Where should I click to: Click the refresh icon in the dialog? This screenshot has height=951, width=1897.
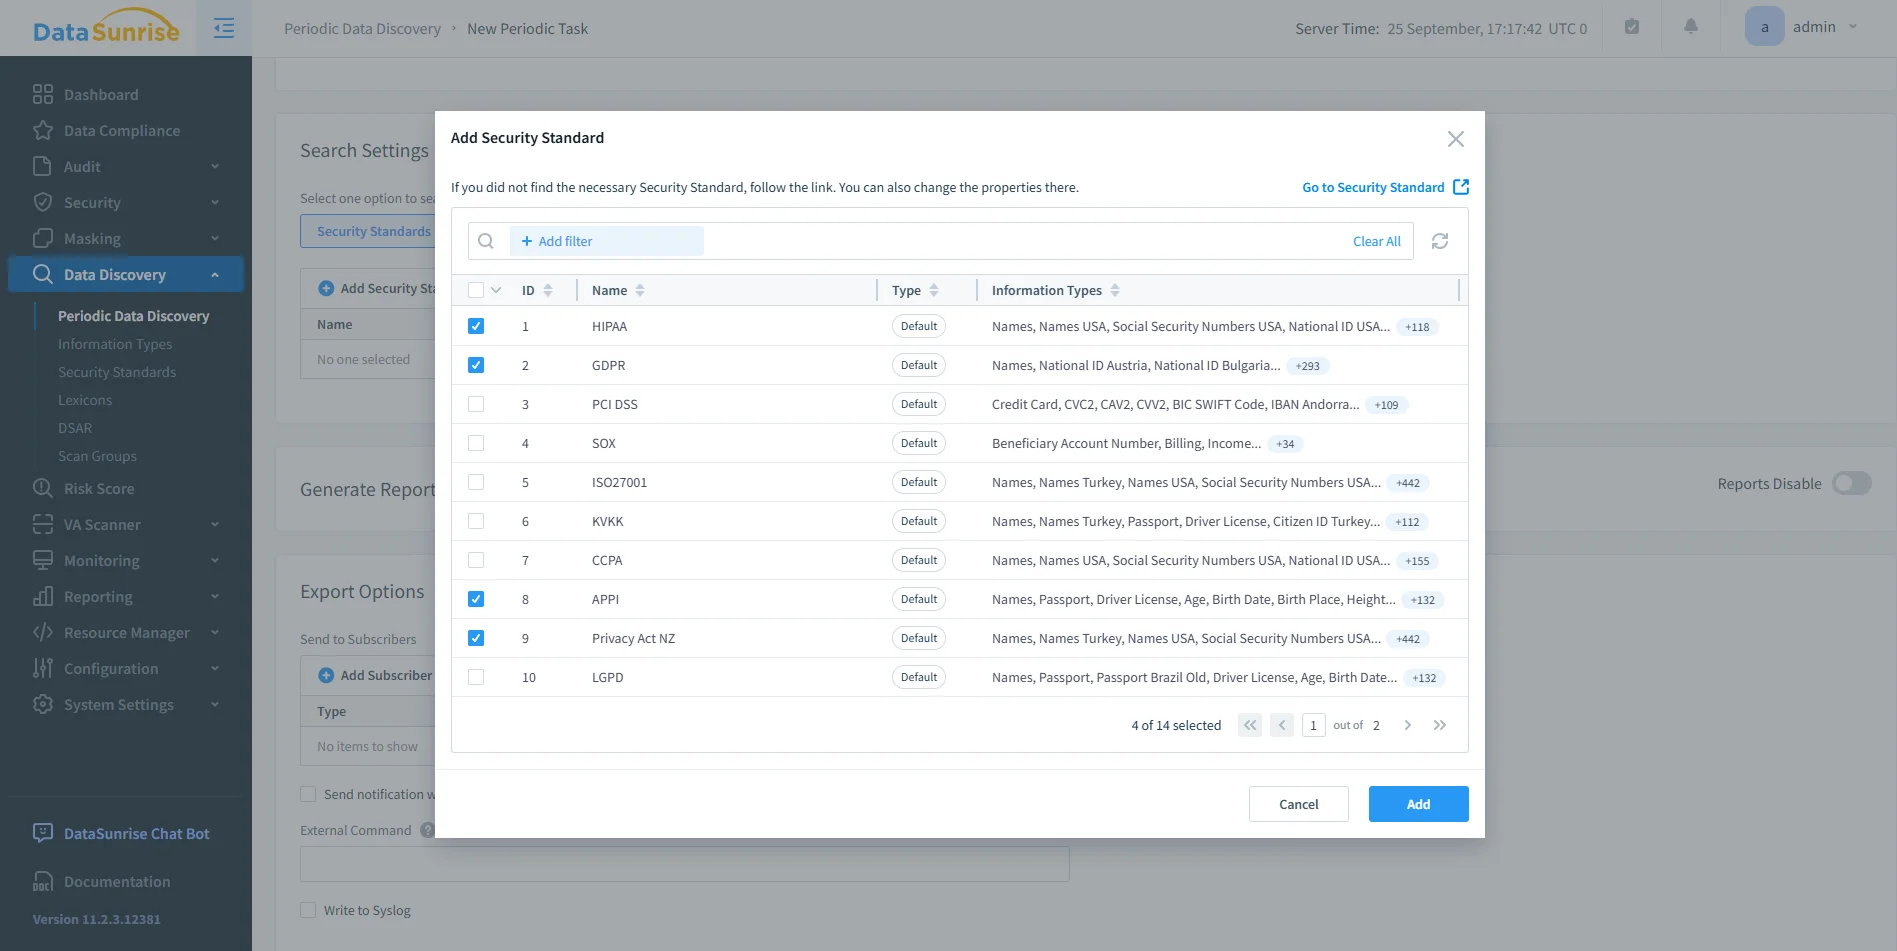click(x=1439, y=241)
